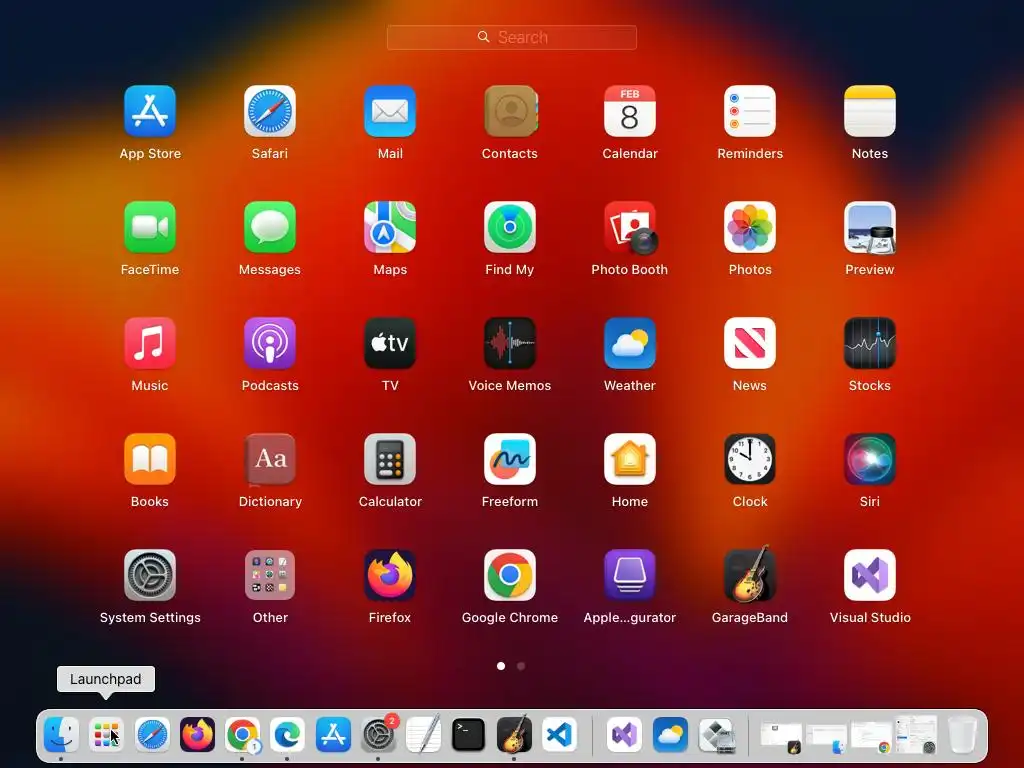Open the Find My app
Screen dimensions: 1024x768
[510, 227]
